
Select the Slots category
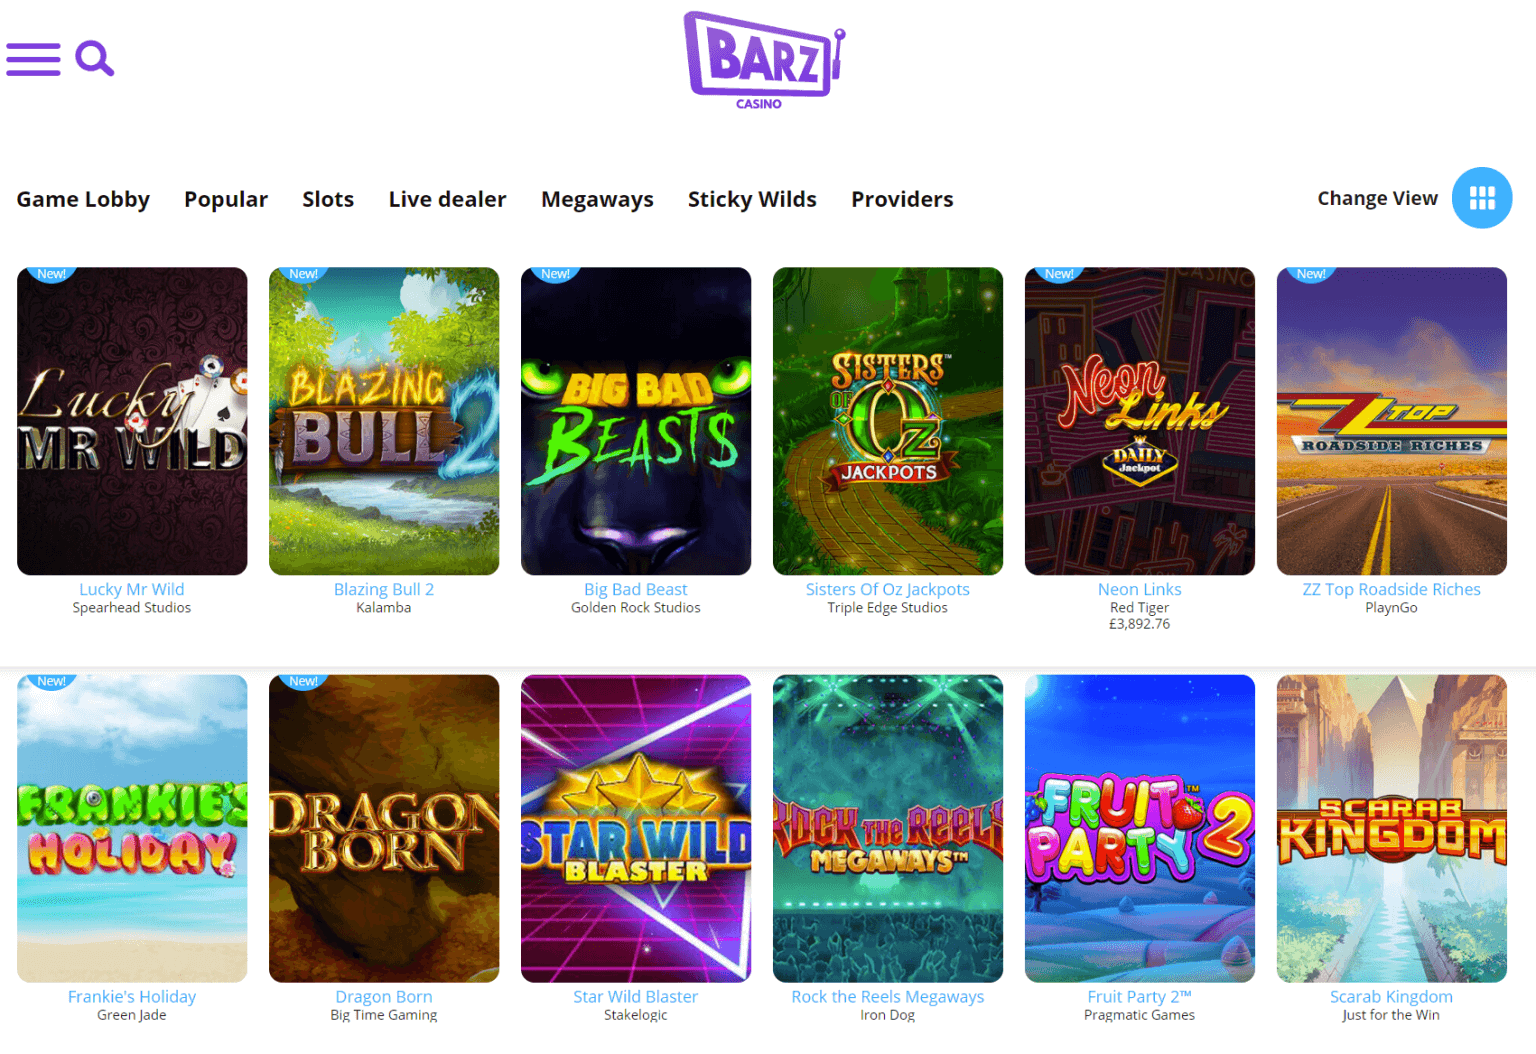tap(328, 199)
